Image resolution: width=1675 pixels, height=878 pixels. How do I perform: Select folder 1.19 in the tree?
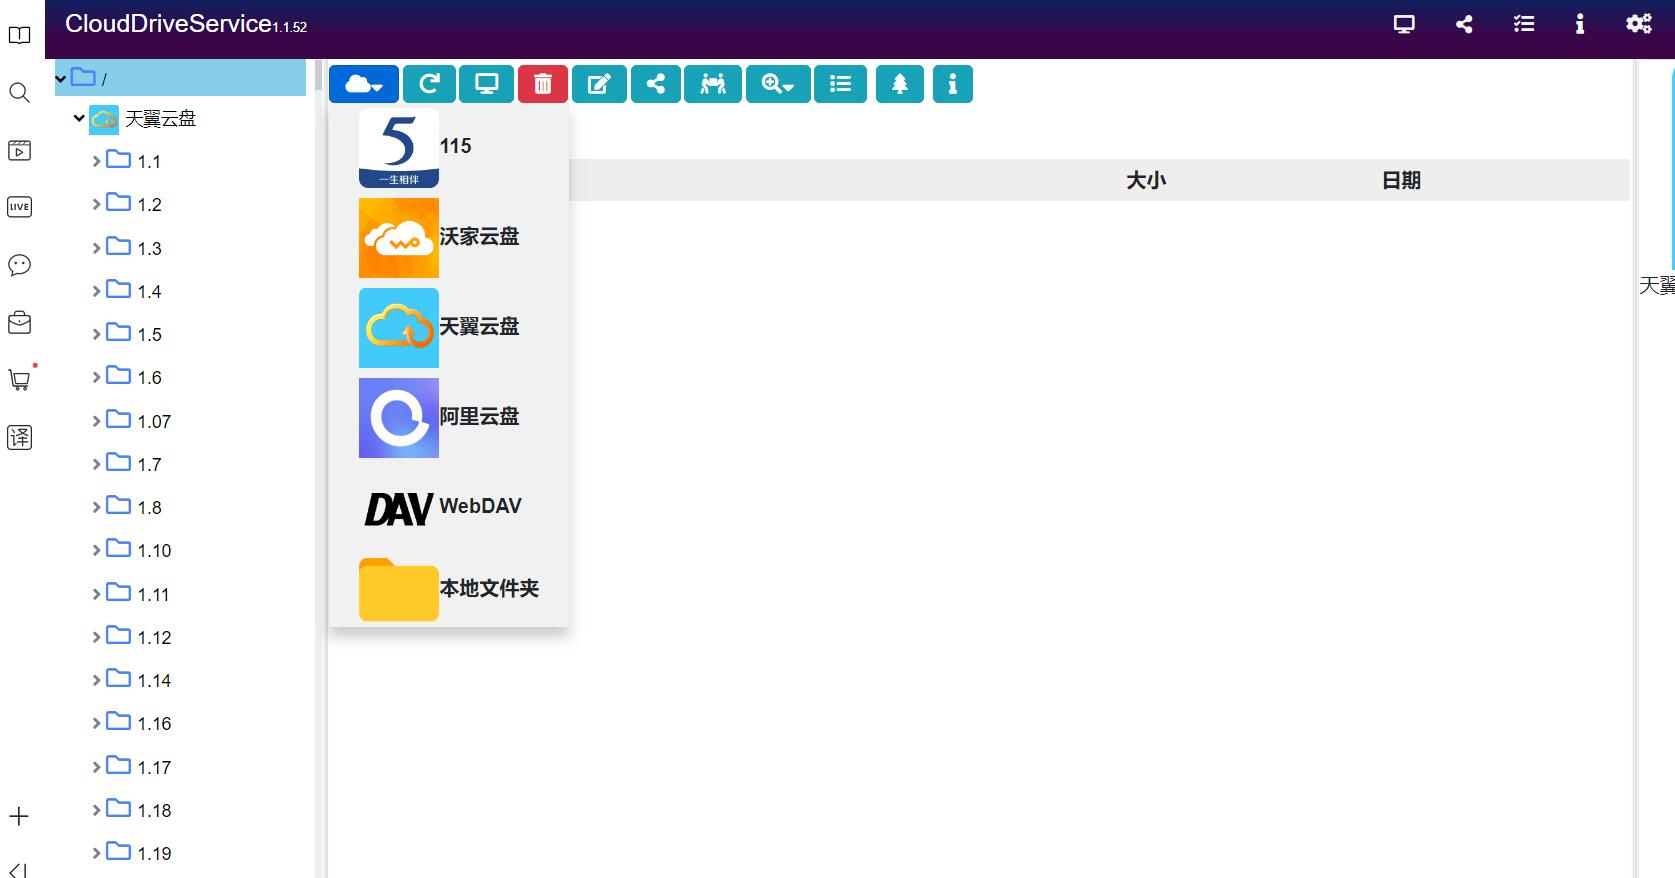point(139,853)
